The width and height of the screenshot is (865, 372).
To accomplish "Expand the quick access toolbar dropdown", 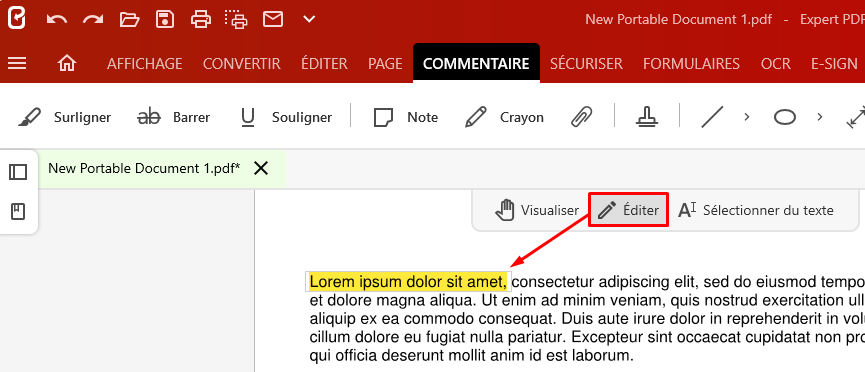I will click(309, 19).
